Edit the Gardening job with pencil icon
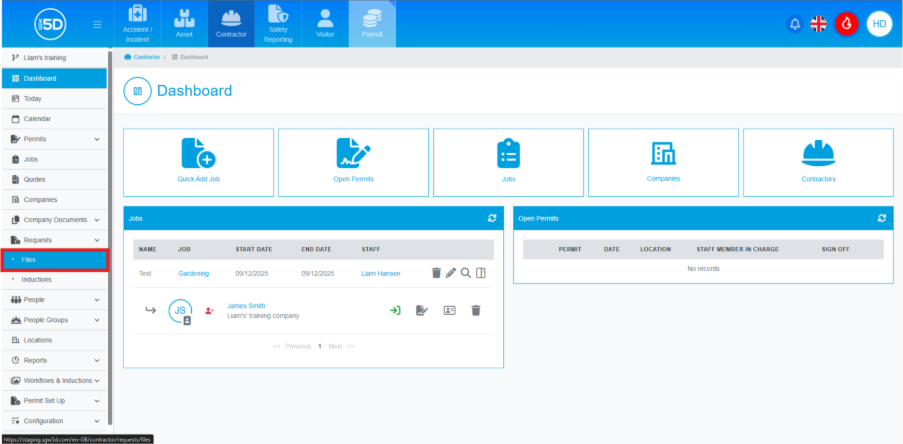The height and width of the screenshot is (444, 903). 451,273
